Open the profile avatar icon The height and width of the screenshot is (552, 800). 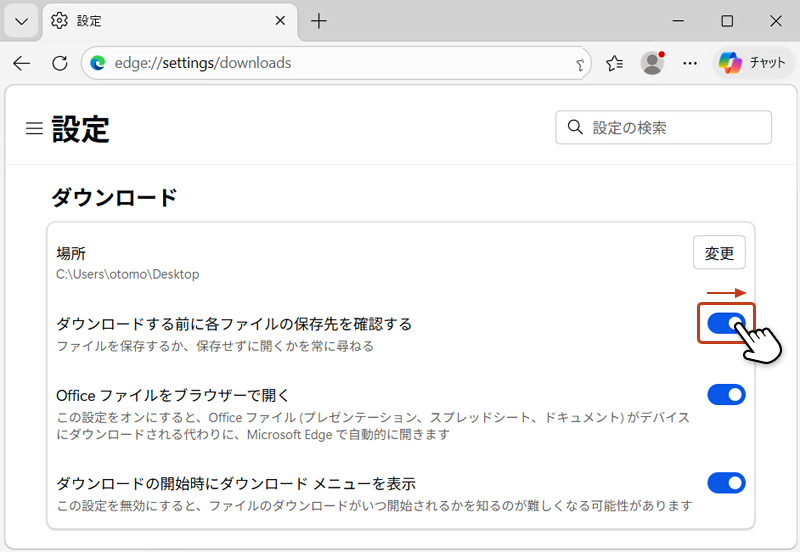click(x=653, y=63)
